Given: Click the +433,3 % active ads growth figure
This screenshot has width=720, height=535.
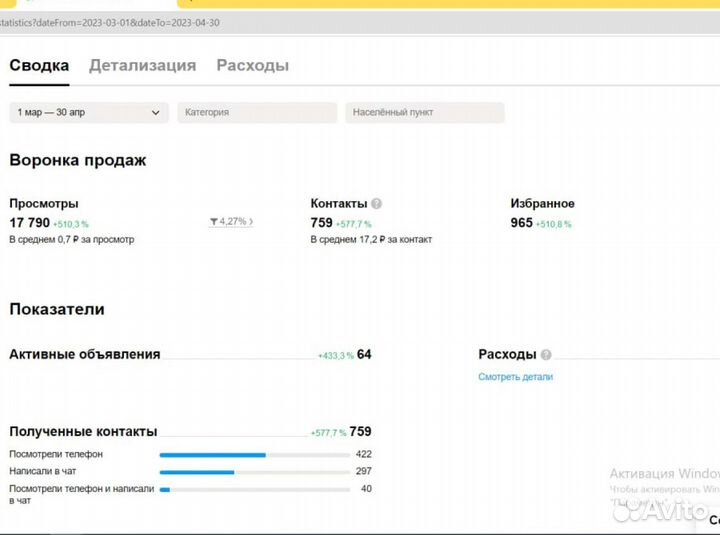Looking at the screenshot, I should point(336,356).
